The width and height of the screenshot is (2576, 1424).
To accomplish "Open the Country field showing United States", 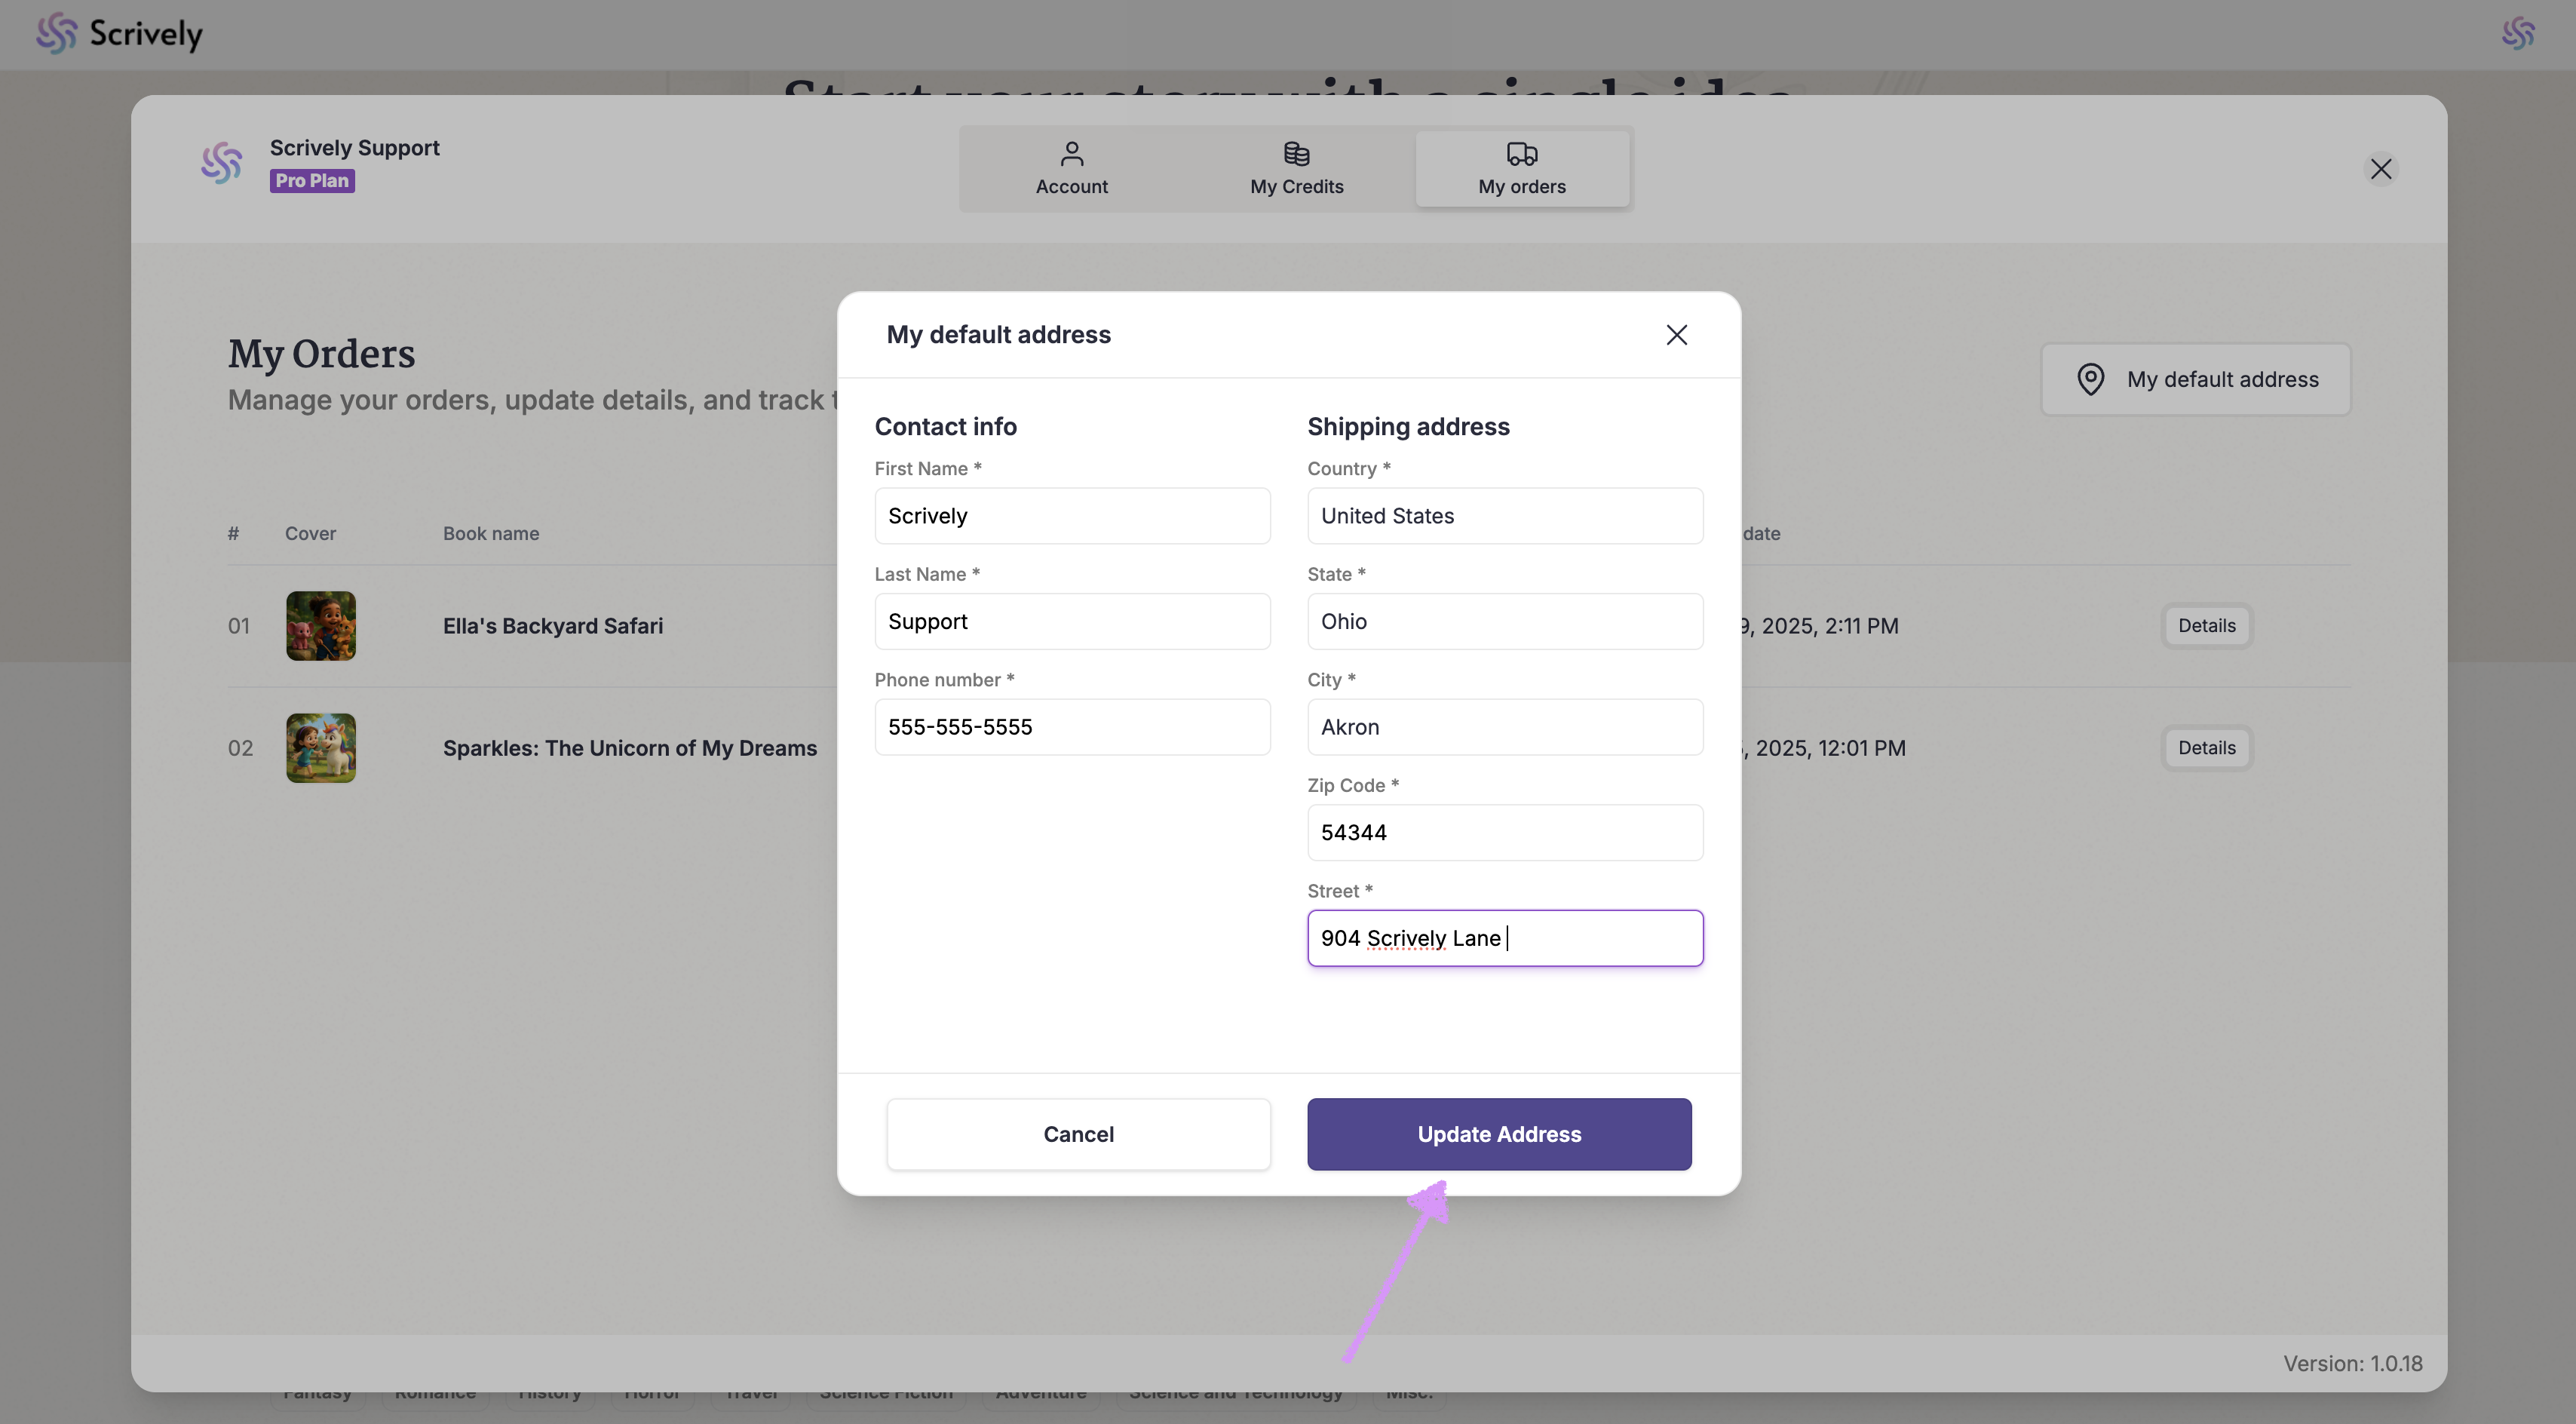I will coord(1504,516).
